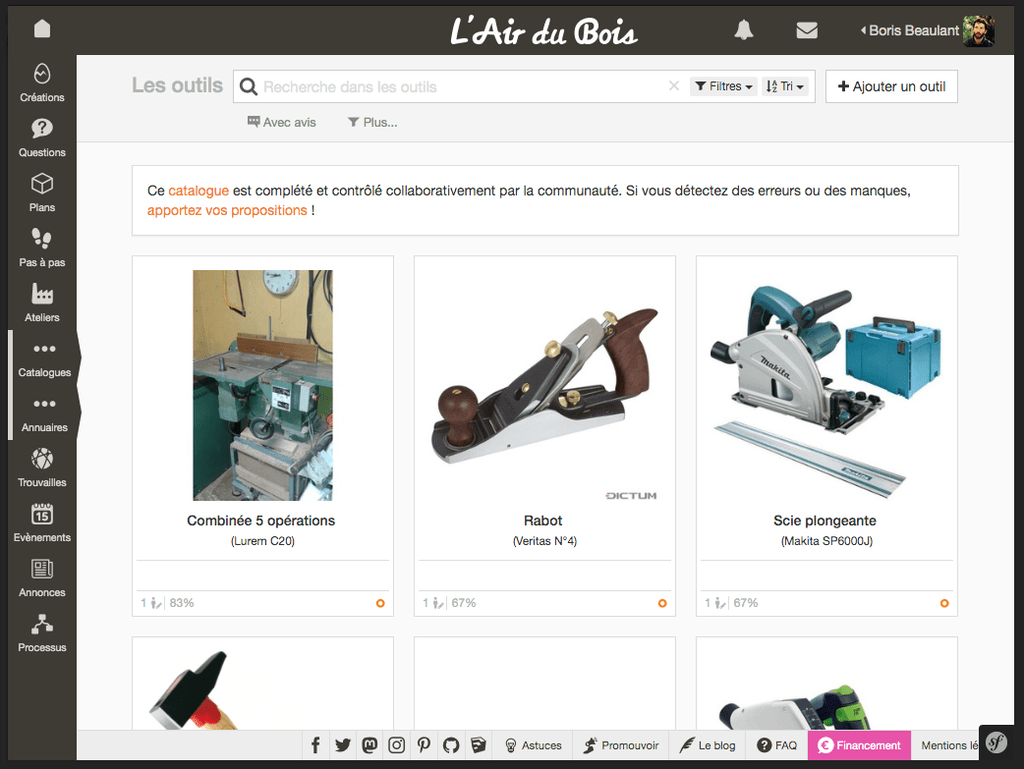Open the Catalogues menu
Image resolution: width=1024 pixels, height=769 pixels.
click(x=44, y=358)
